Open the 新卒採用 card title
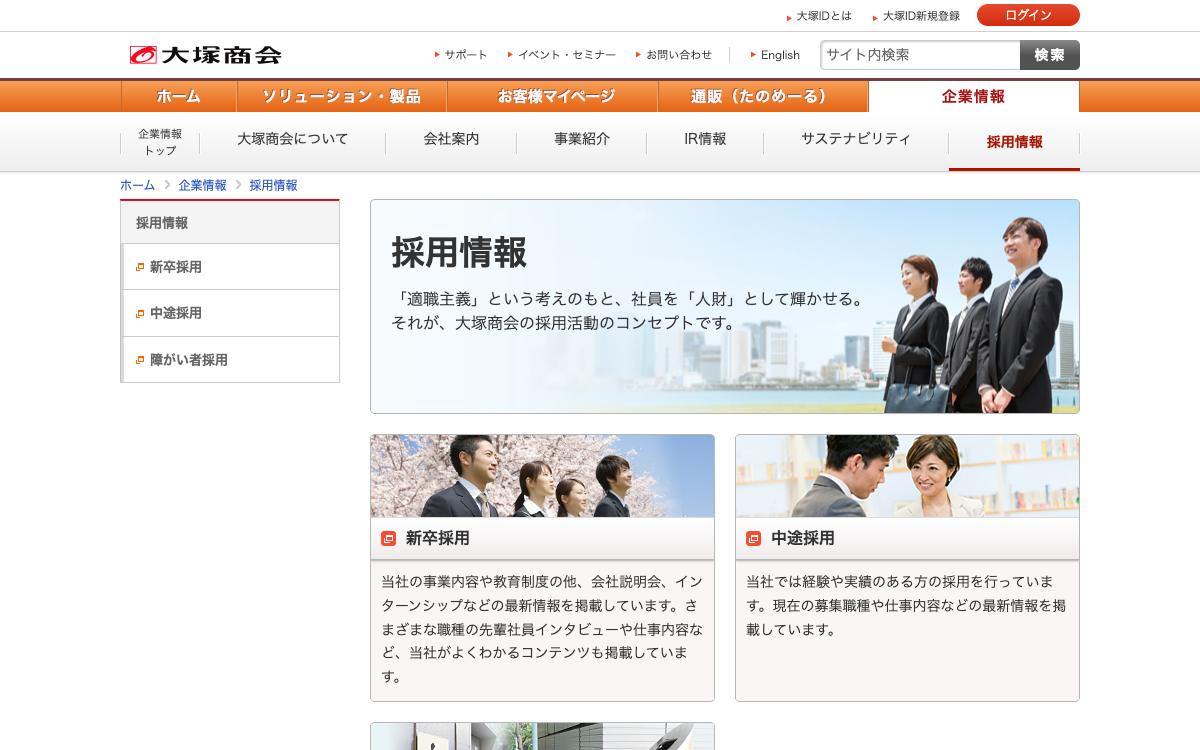The image size is (1200, 750). pos(438,538)
